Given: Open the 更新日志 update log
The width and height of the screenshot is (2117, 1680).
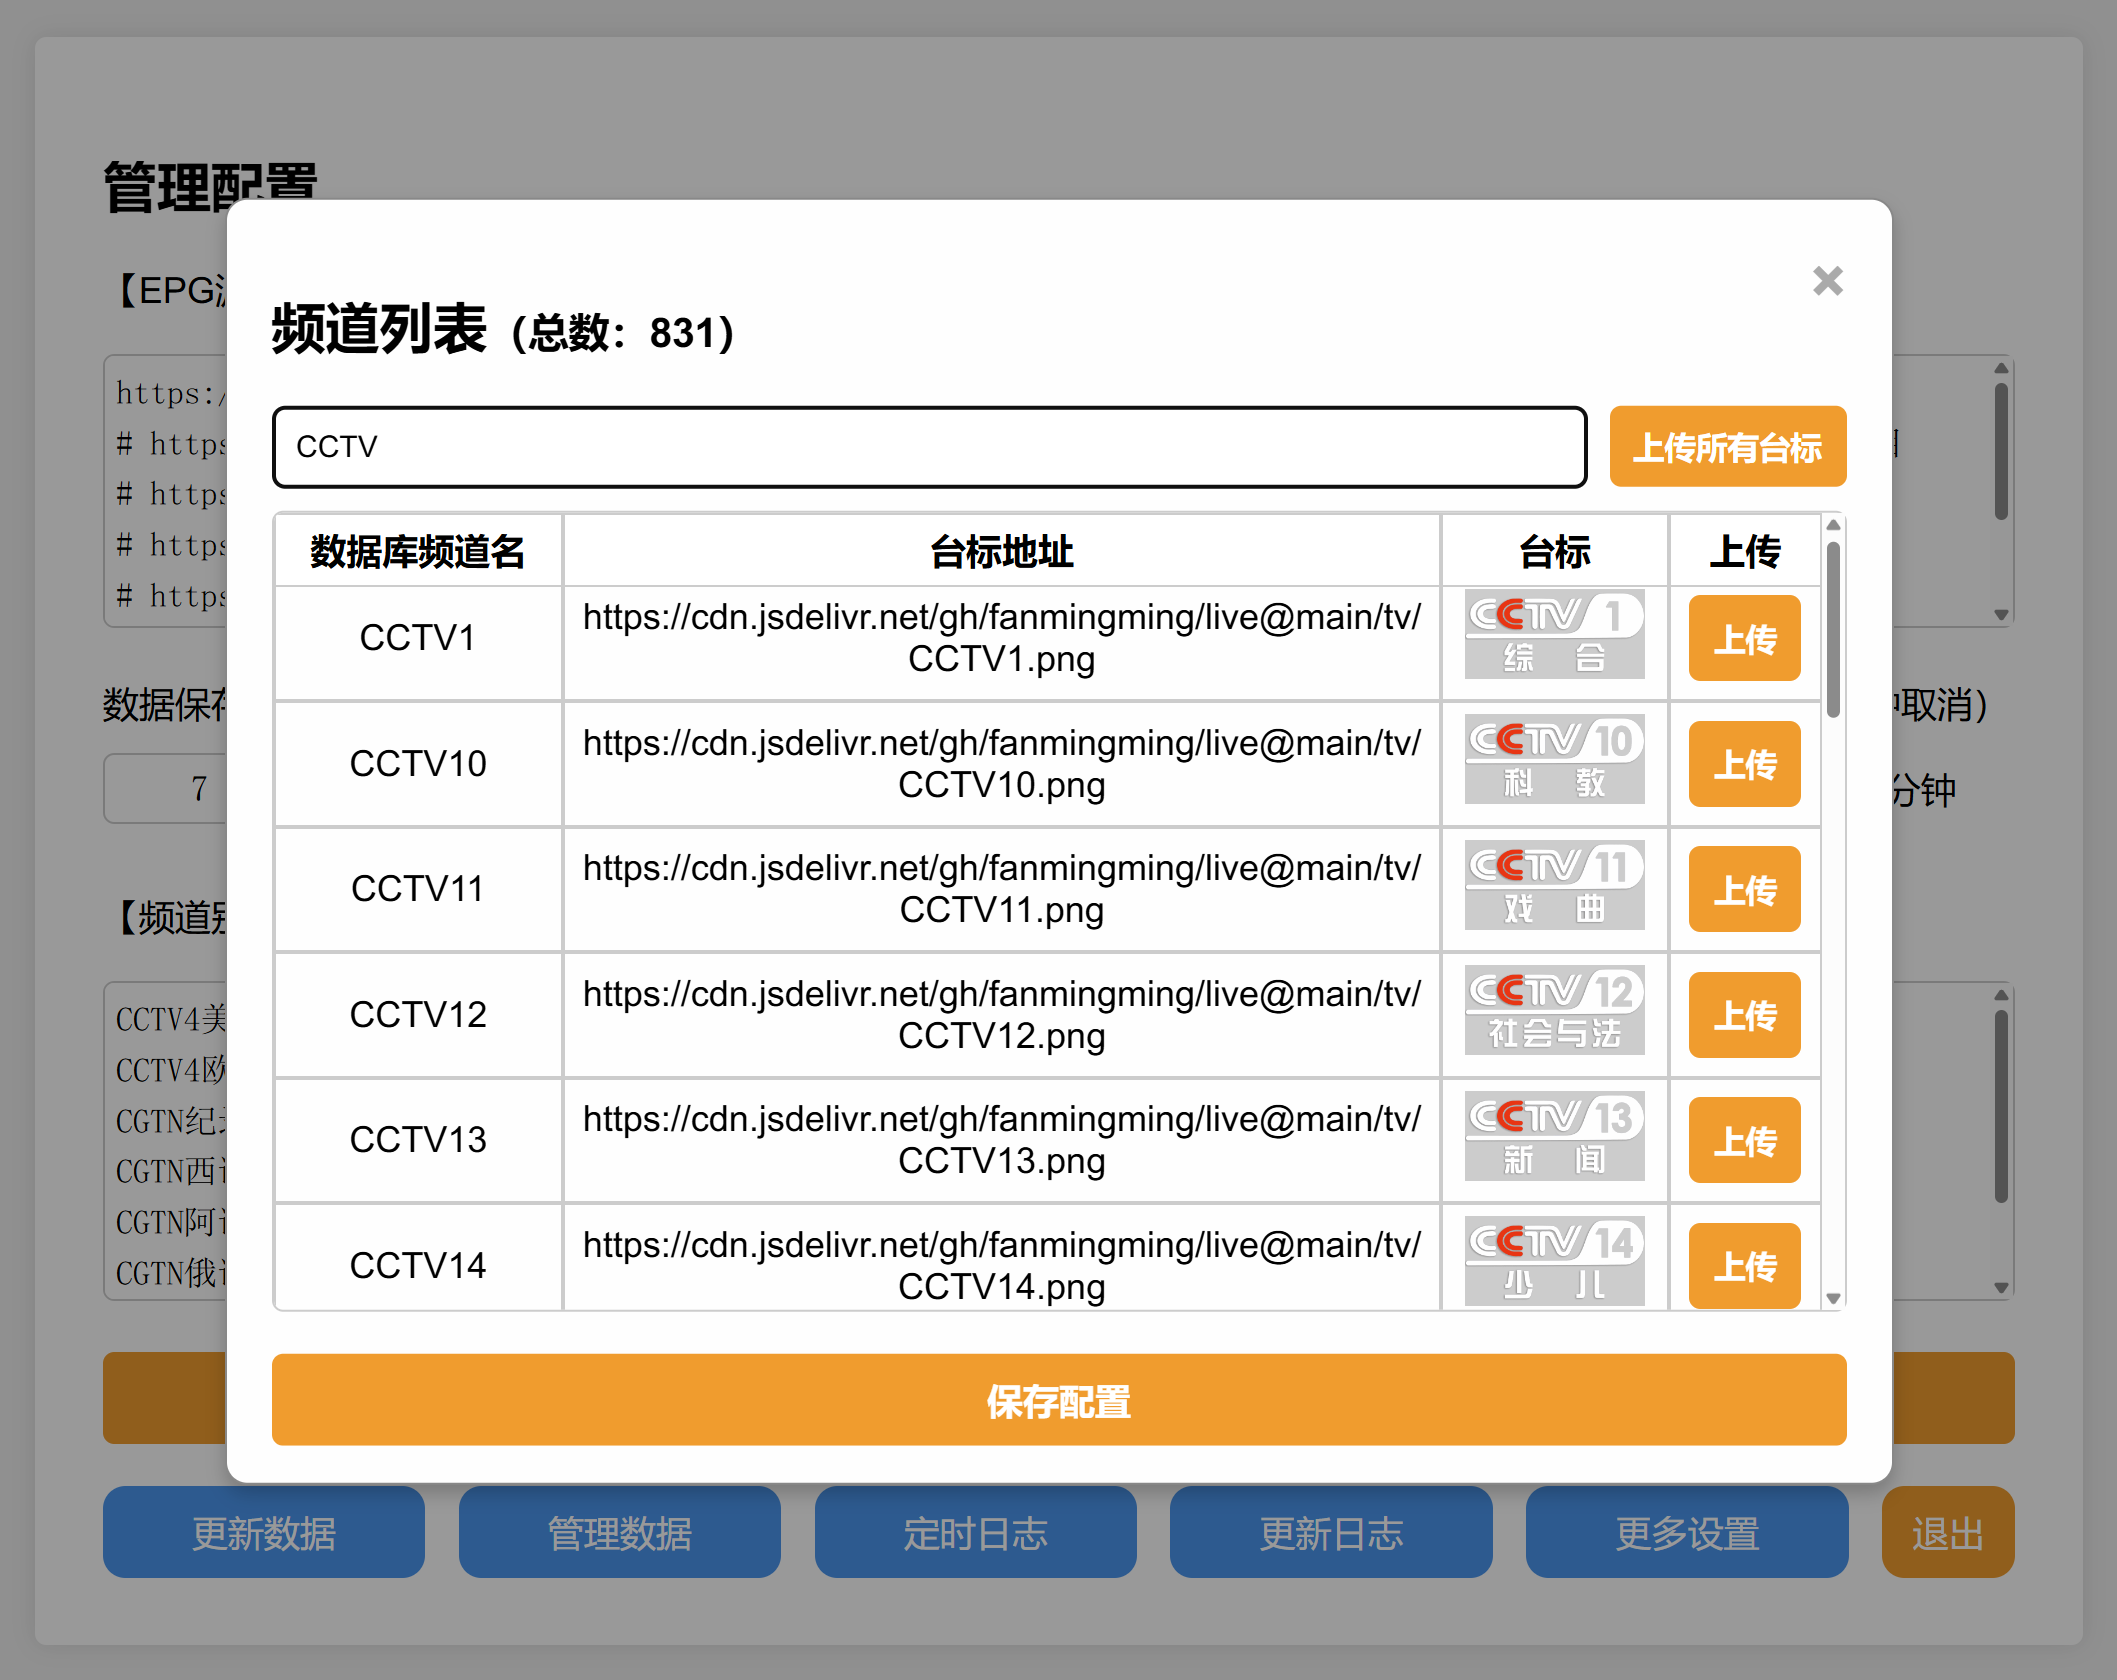Looking at the screenshot, I should 1331,1533.
